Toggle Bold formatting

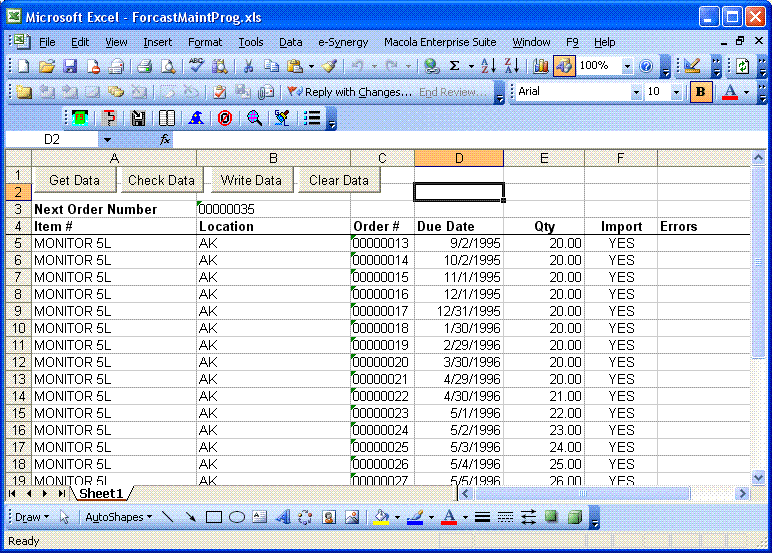pyautogui.click(x=701, y=92)
